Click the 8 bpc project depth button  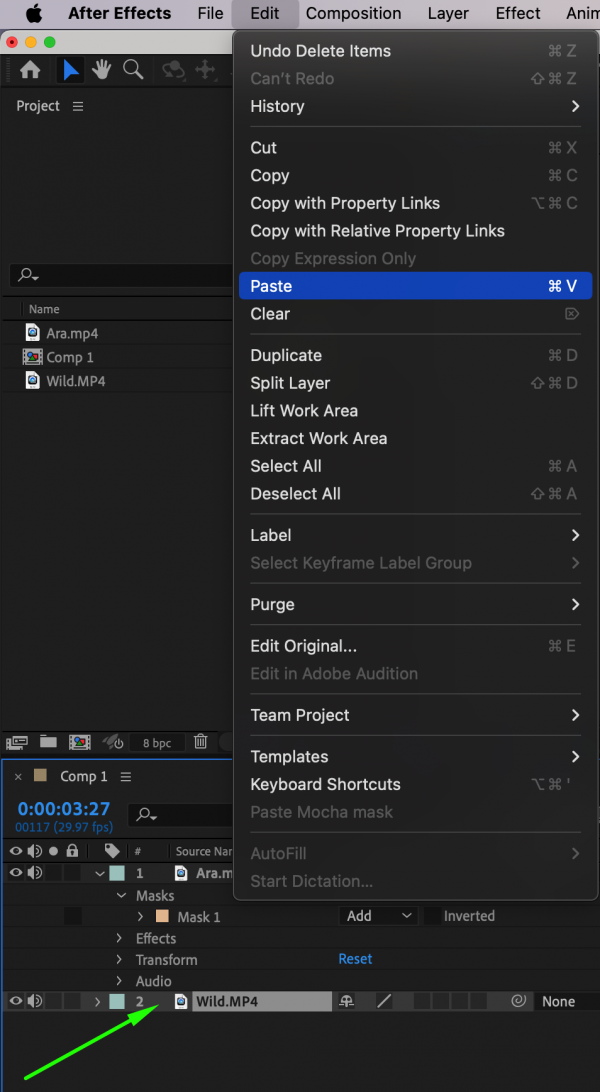click(157, 742)
